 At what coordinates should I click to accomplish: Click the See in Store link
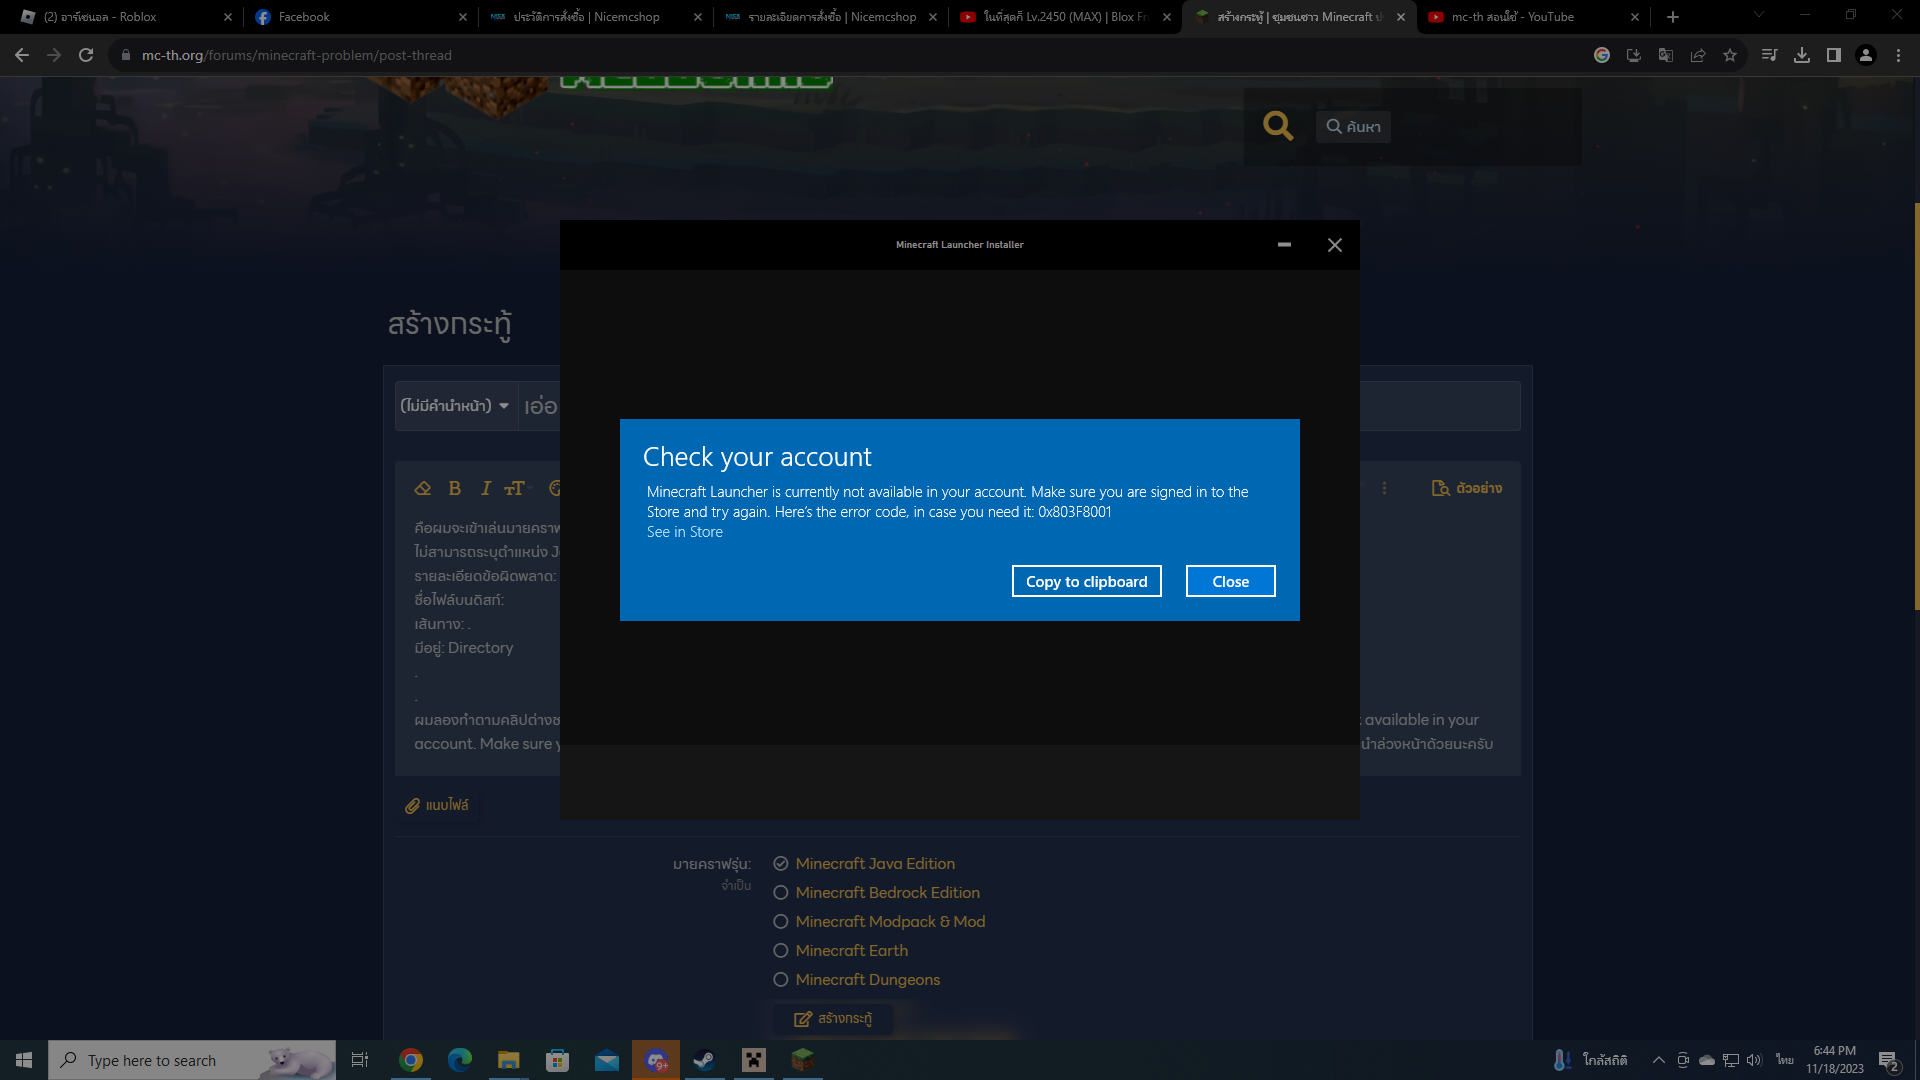(684, 532)
